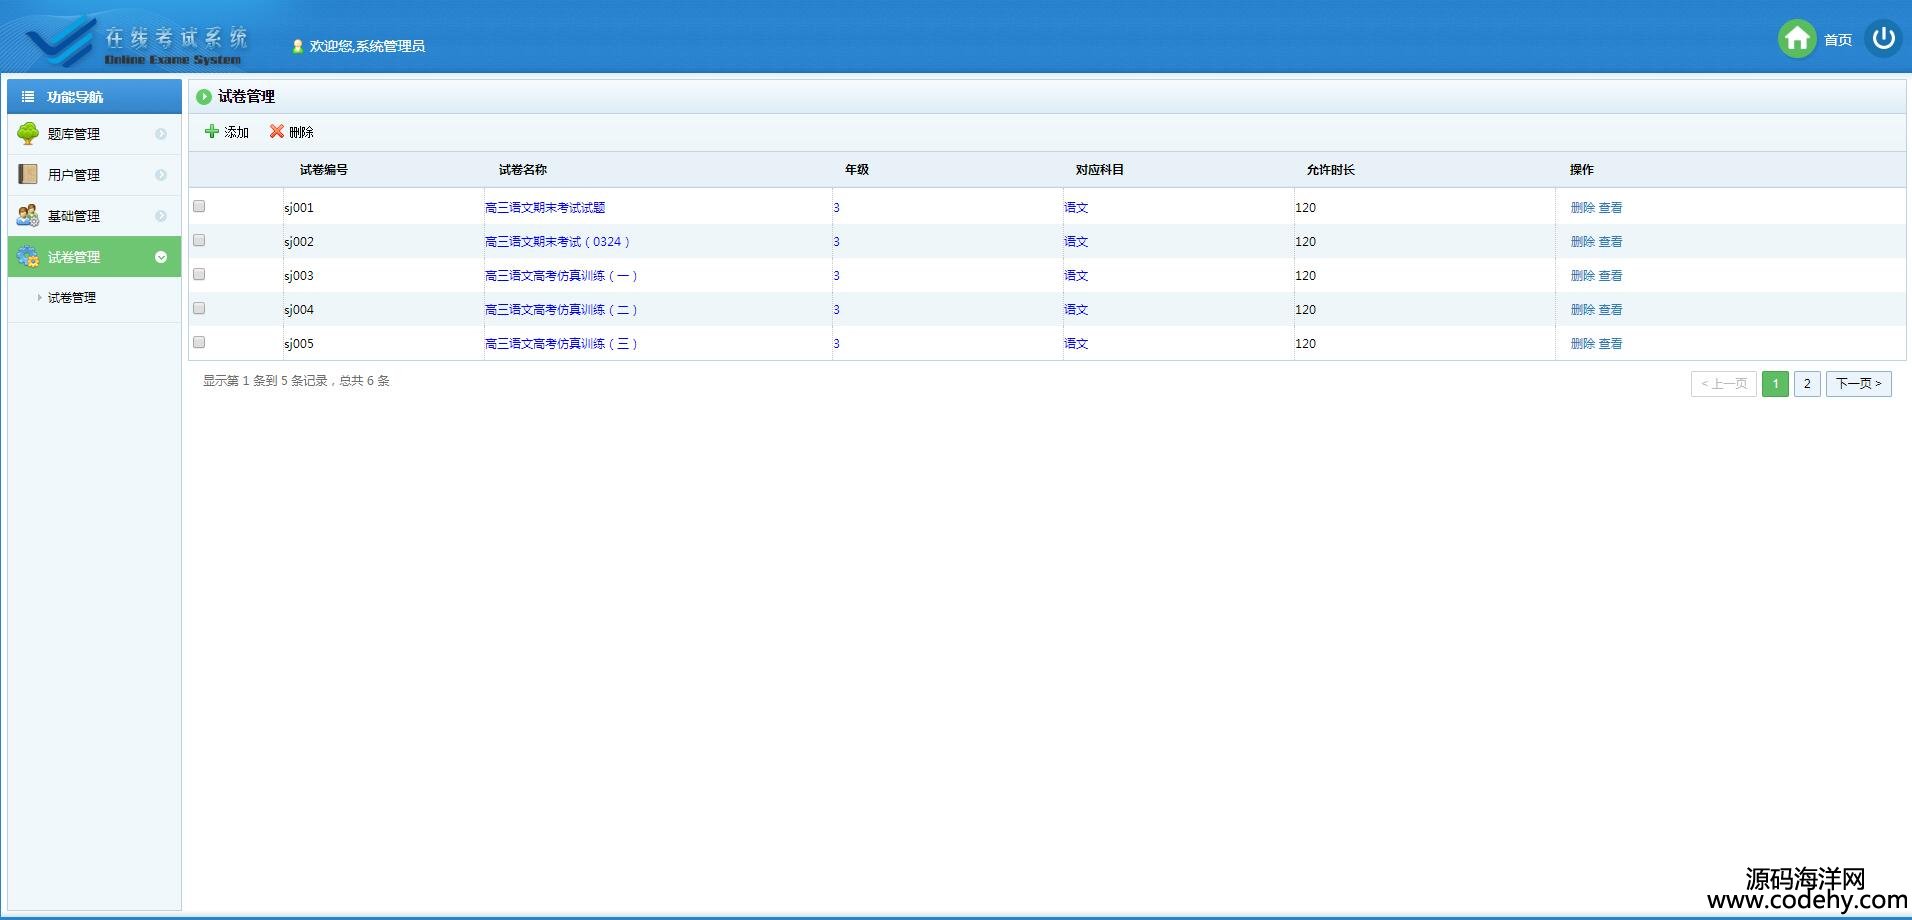Click the green plus add icon
The width and height of the screenshot is (1912, 920).
(x=211, y=132)
